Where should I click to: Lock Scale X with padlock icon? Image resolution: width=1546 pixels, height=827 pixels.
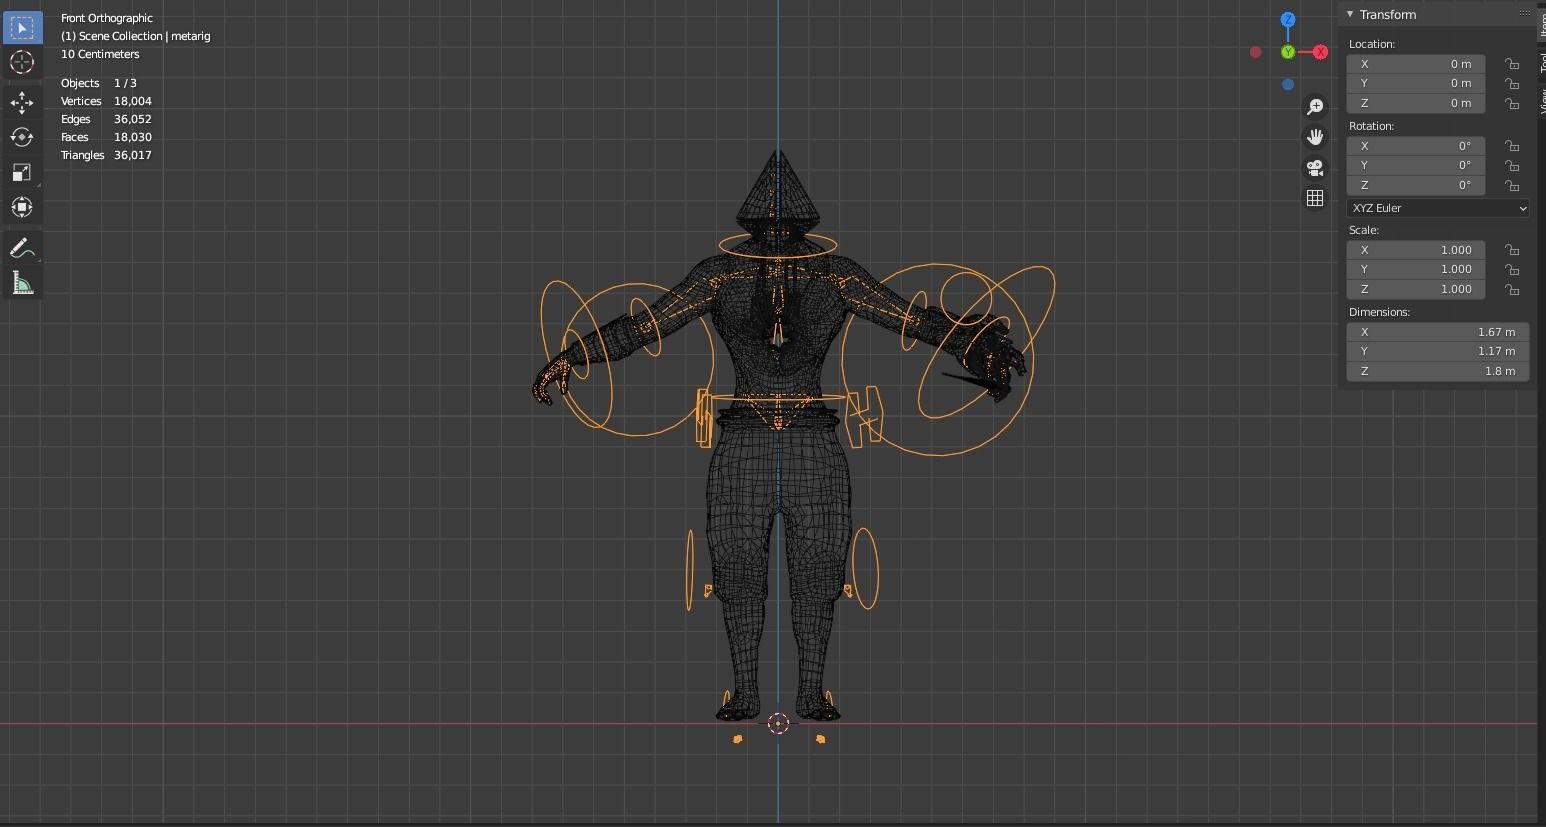coord(1512,250)
